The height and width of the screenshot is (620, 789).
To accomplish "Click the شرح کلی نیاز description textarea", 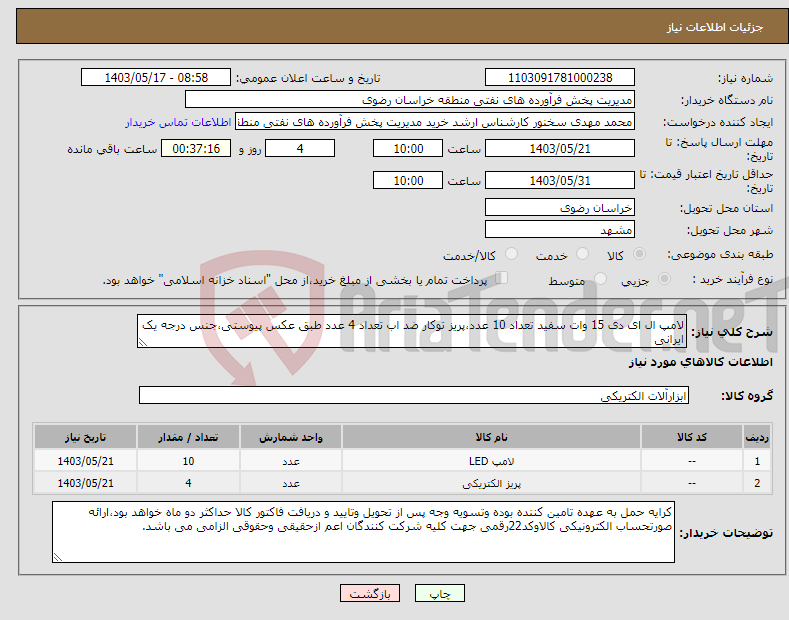I will [x=412, y=331].
